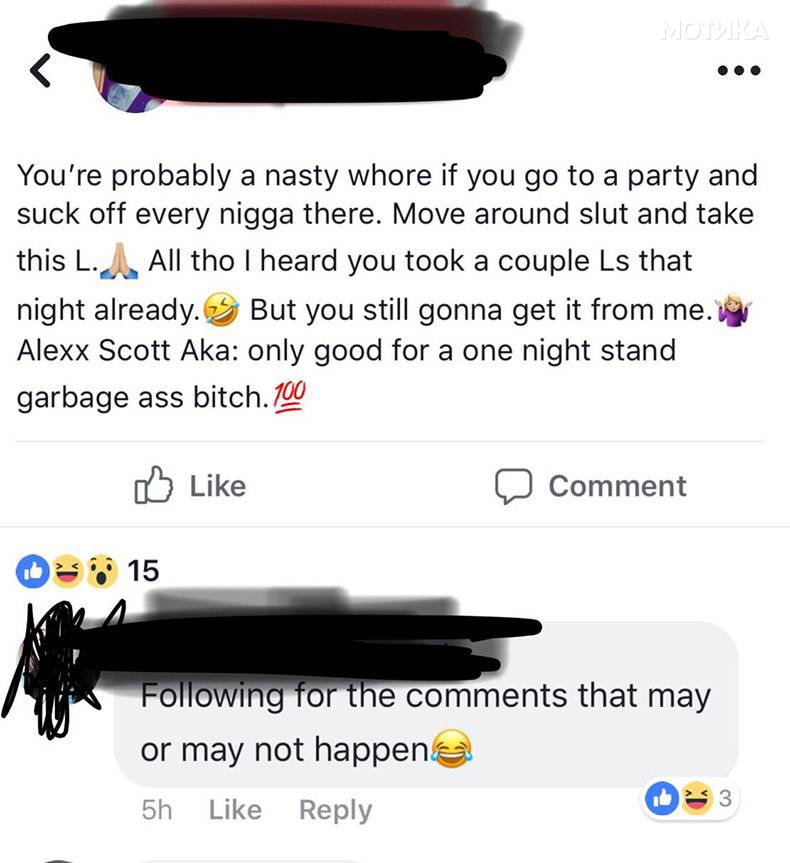790x863 pixels.
Task: Like the 'Following for the comments' comment
Action: (x=235, y=810)
